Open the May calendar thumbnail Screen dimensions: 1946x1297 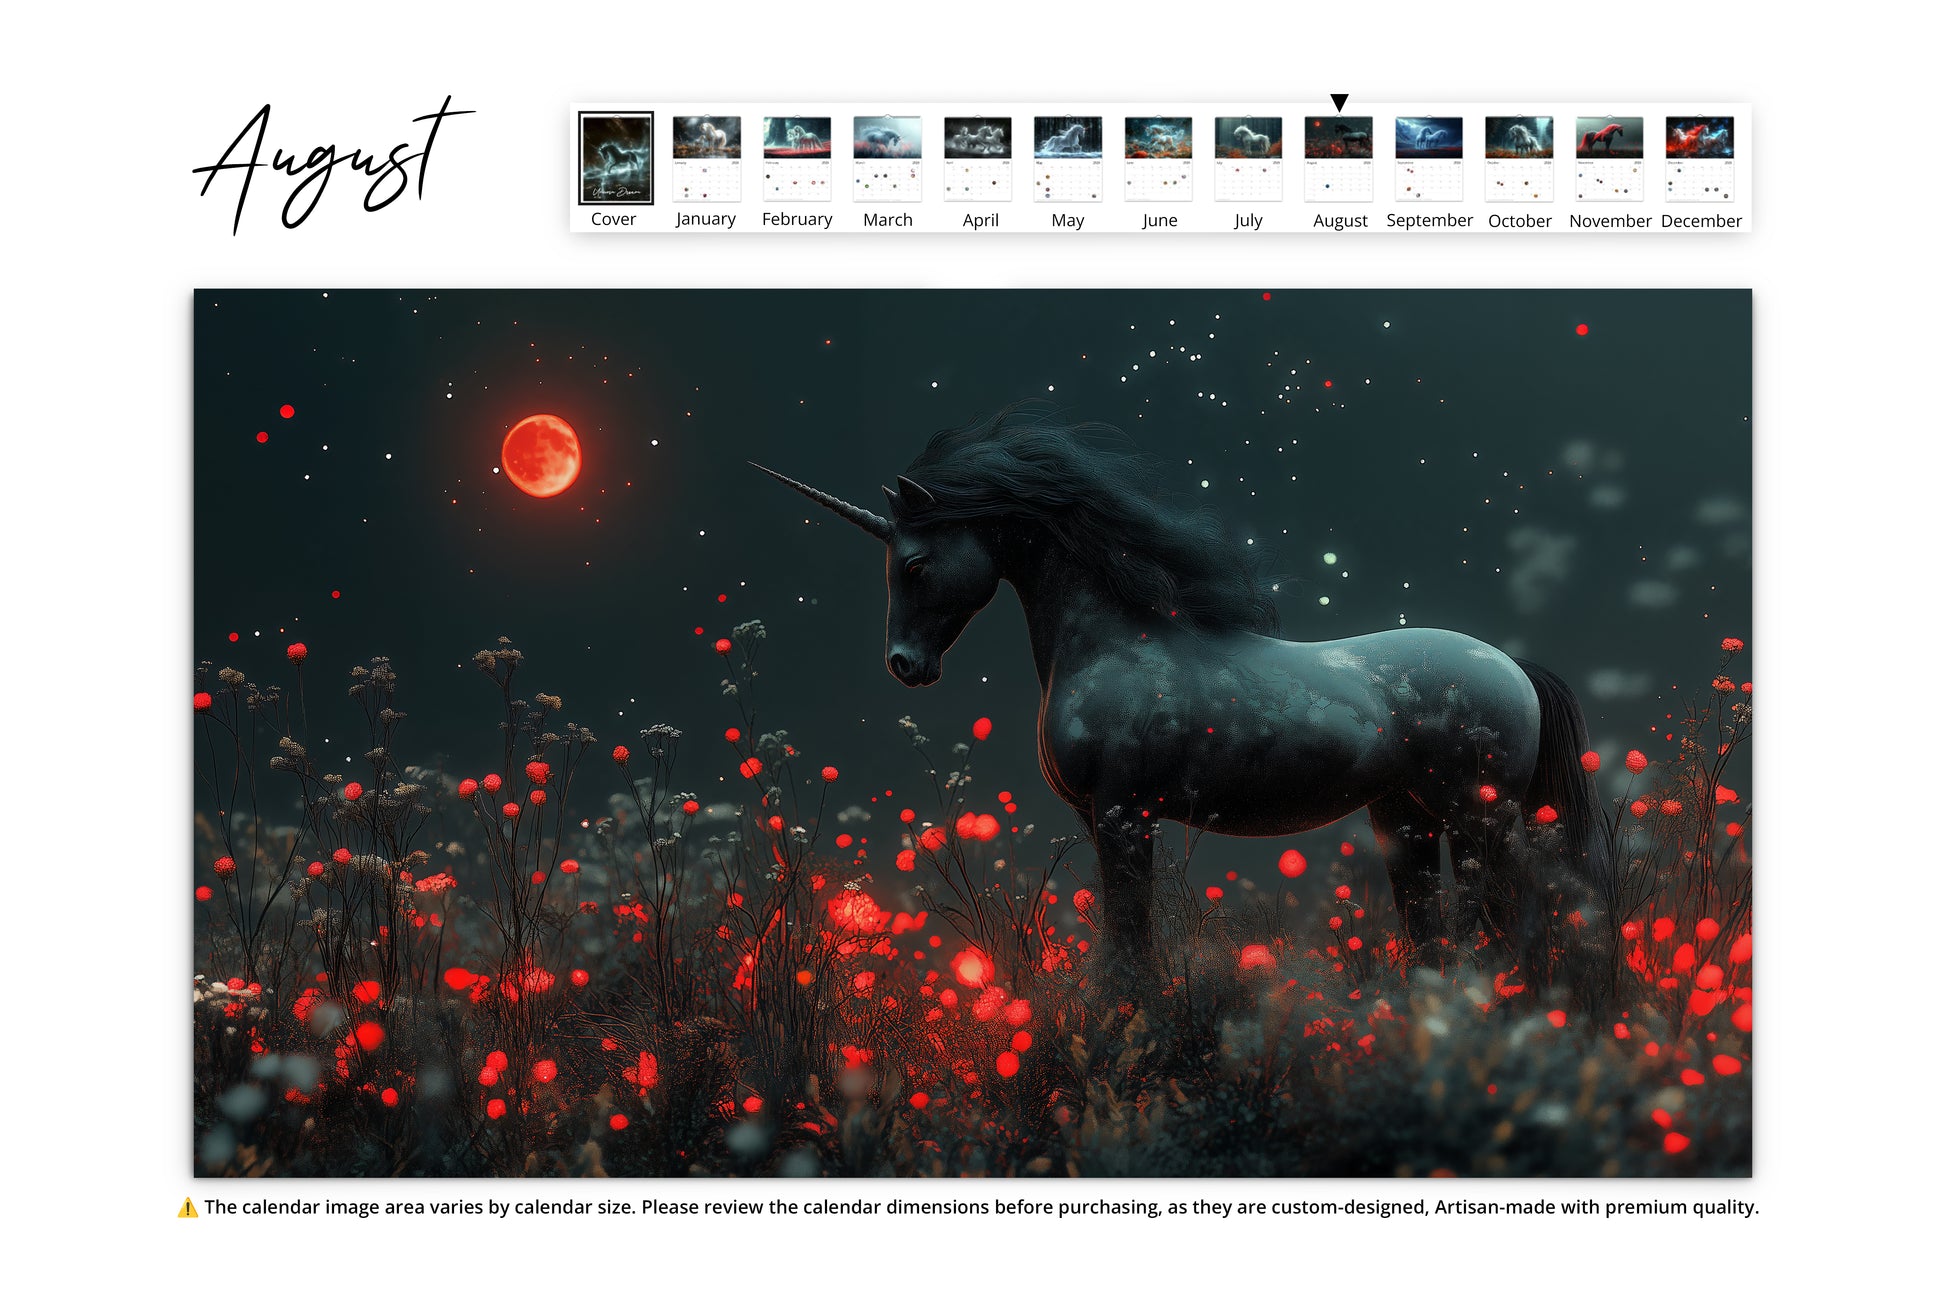(1068, 158)
